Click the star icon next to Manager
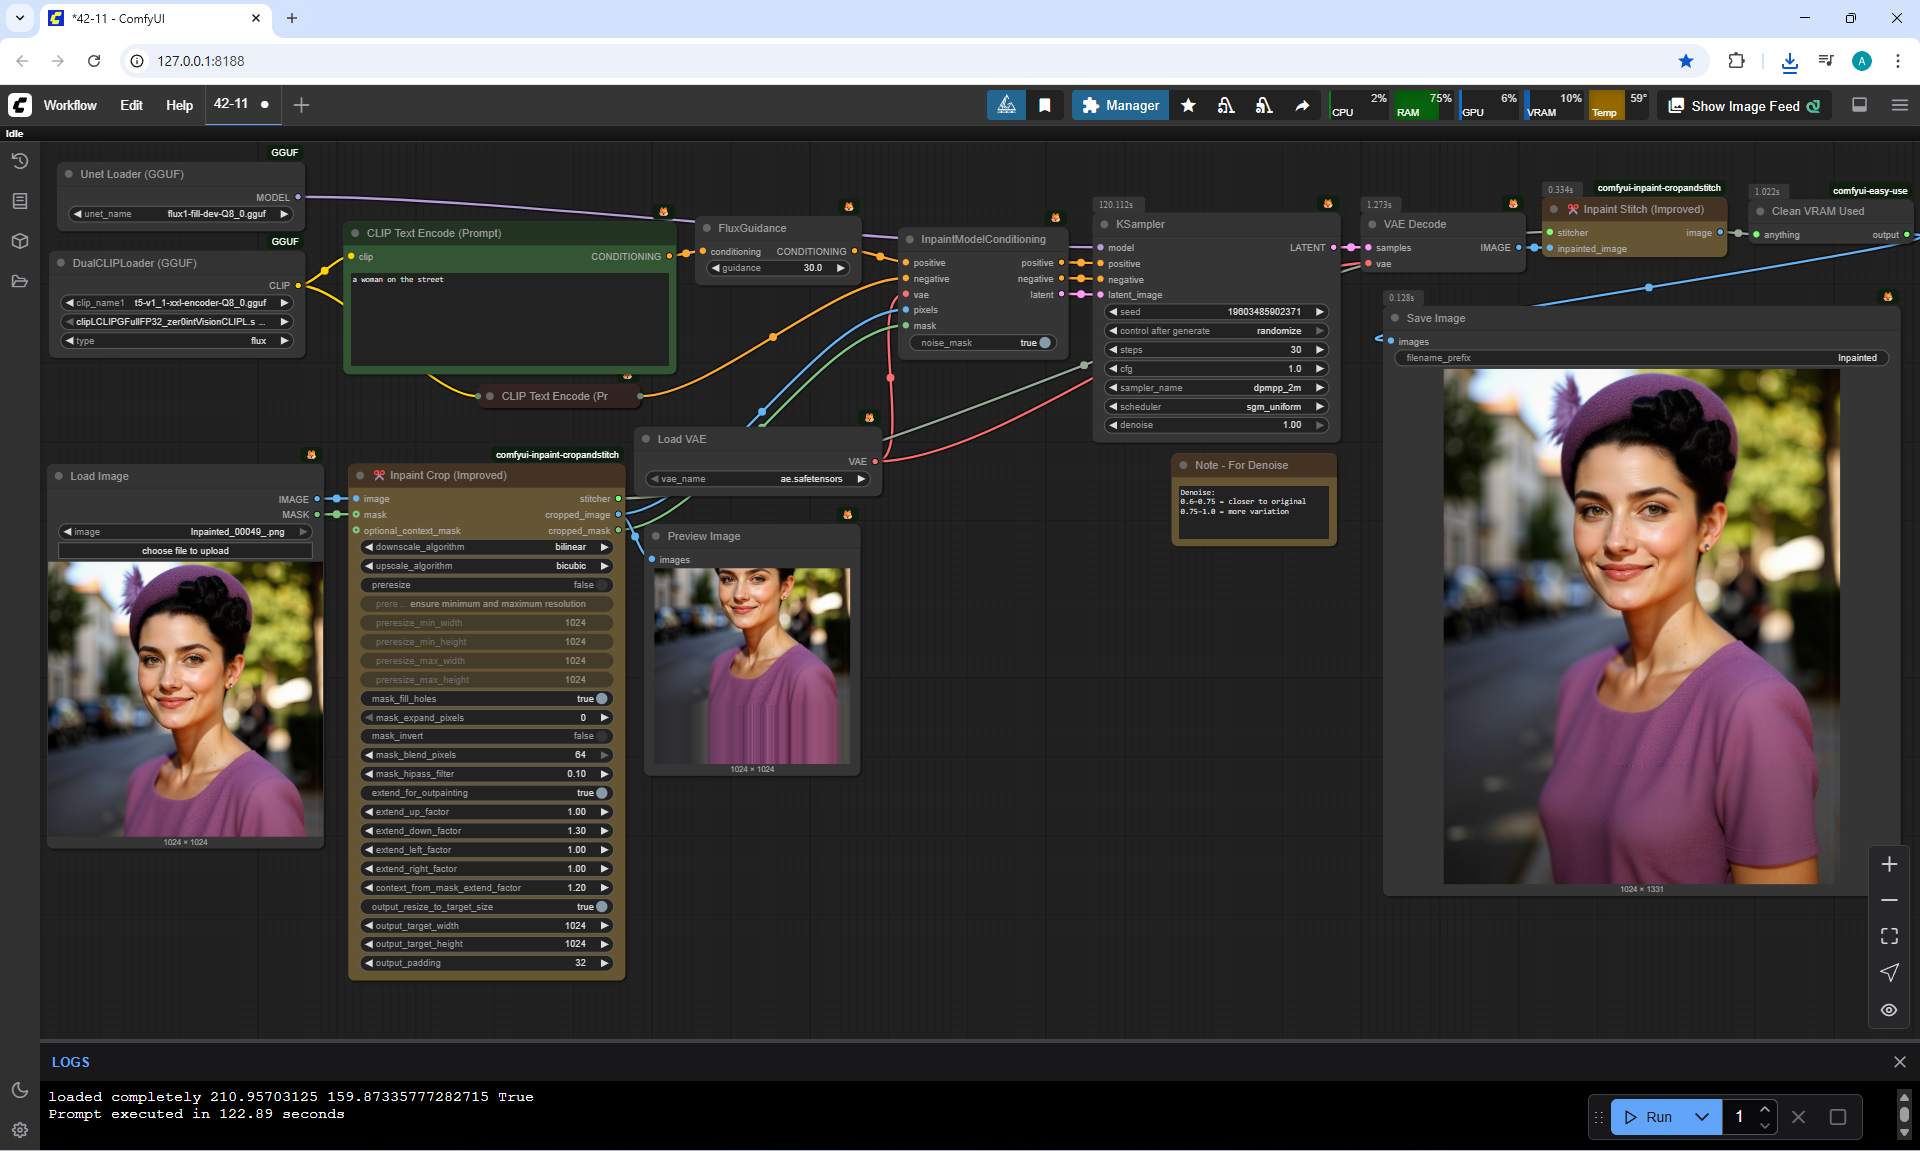 [x=1188, y=105]
